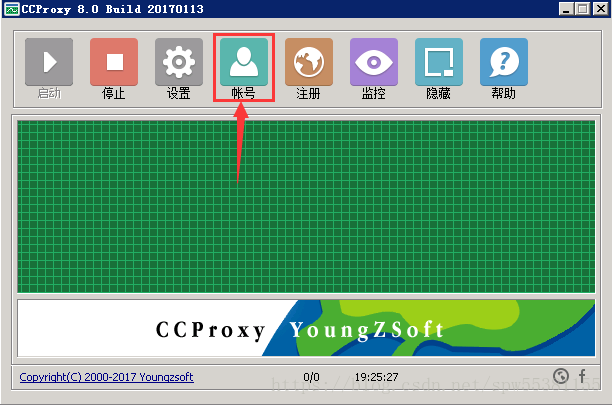Click the CCProxy title bar app icon

[12, 9]
